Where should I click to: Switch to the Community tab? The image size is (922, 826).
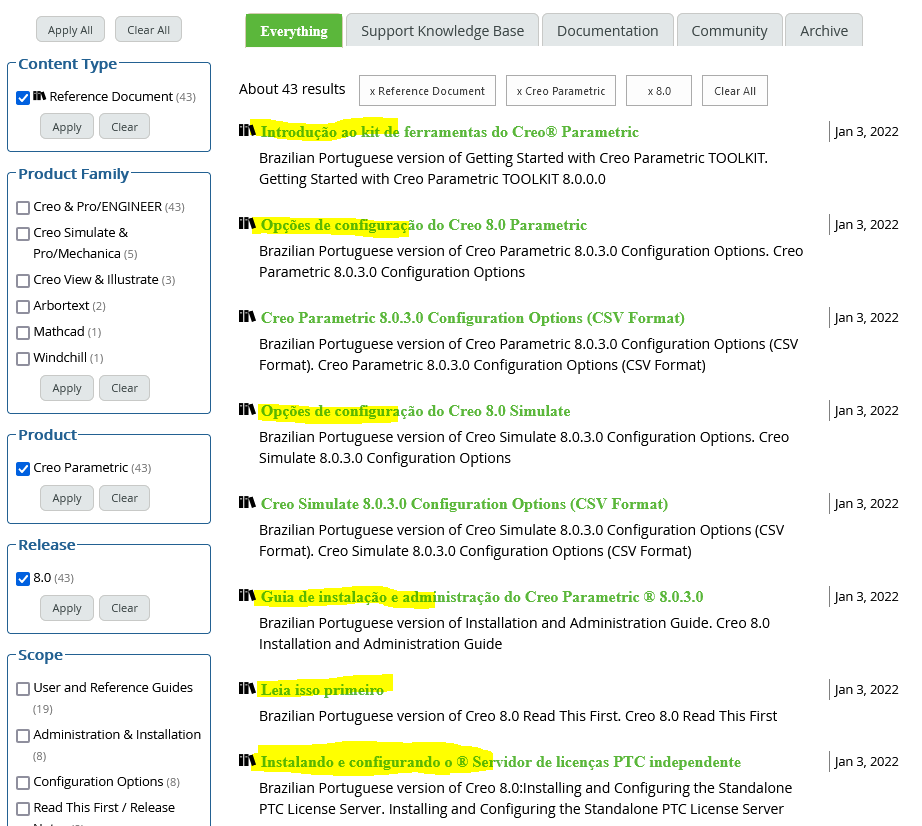(x=729, y=31)
